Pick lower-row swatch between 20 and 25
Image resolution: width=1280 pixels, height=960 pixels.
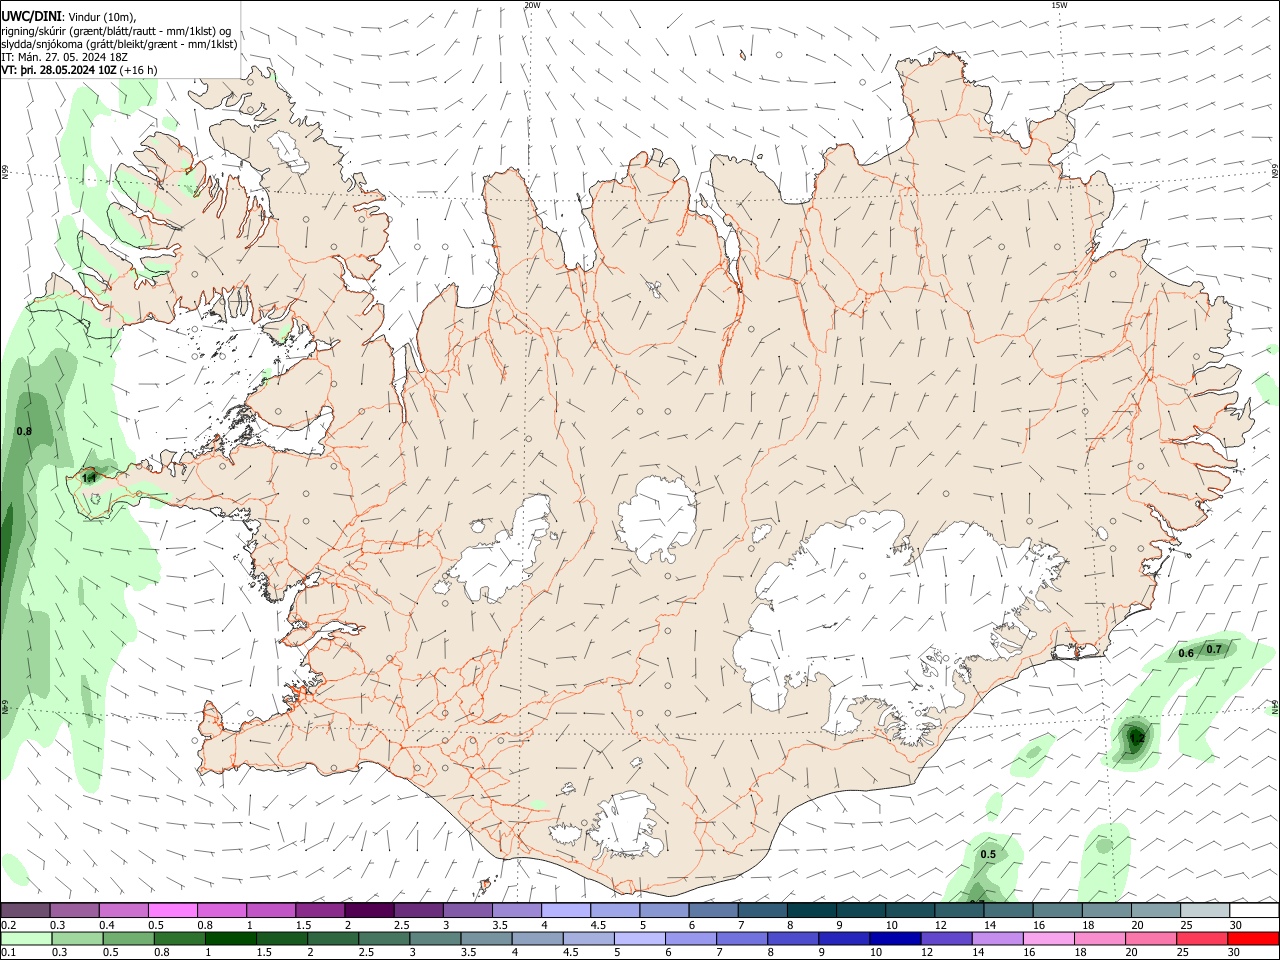point(1151,938)
